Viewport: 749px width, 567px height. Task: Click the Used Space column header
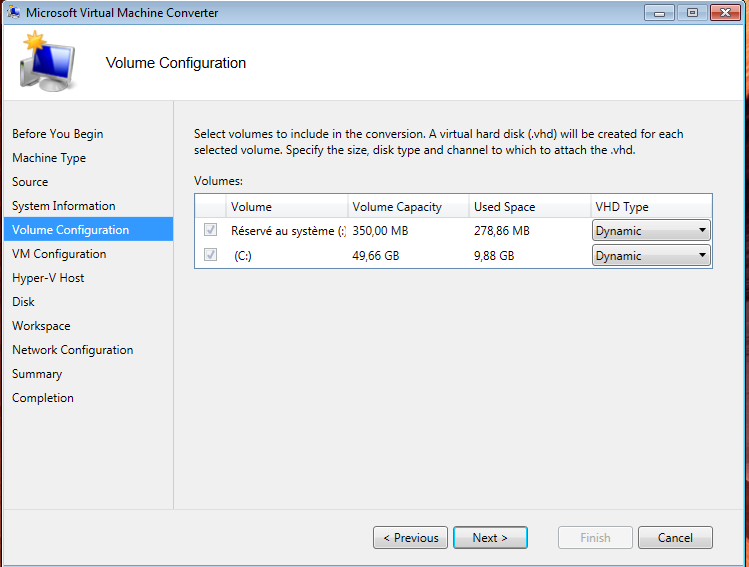click(504, 207)
